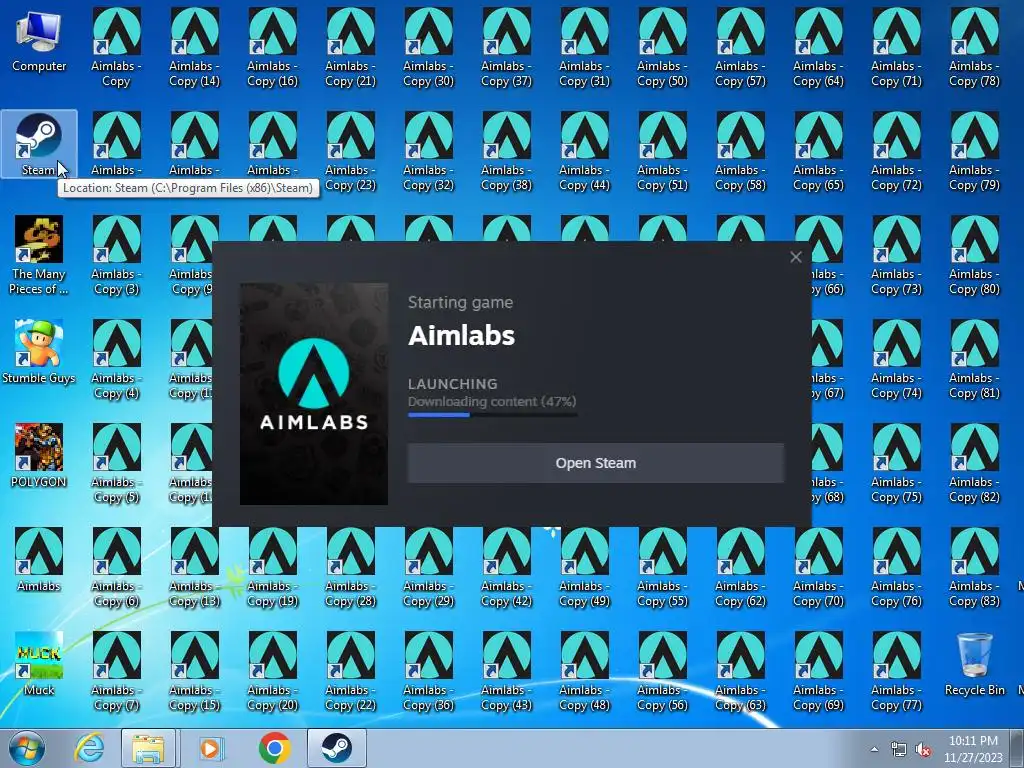Select the original Aimlabs desktop shortcut
The height and width of the screenshot is (768, 1024).
[39, 560]
